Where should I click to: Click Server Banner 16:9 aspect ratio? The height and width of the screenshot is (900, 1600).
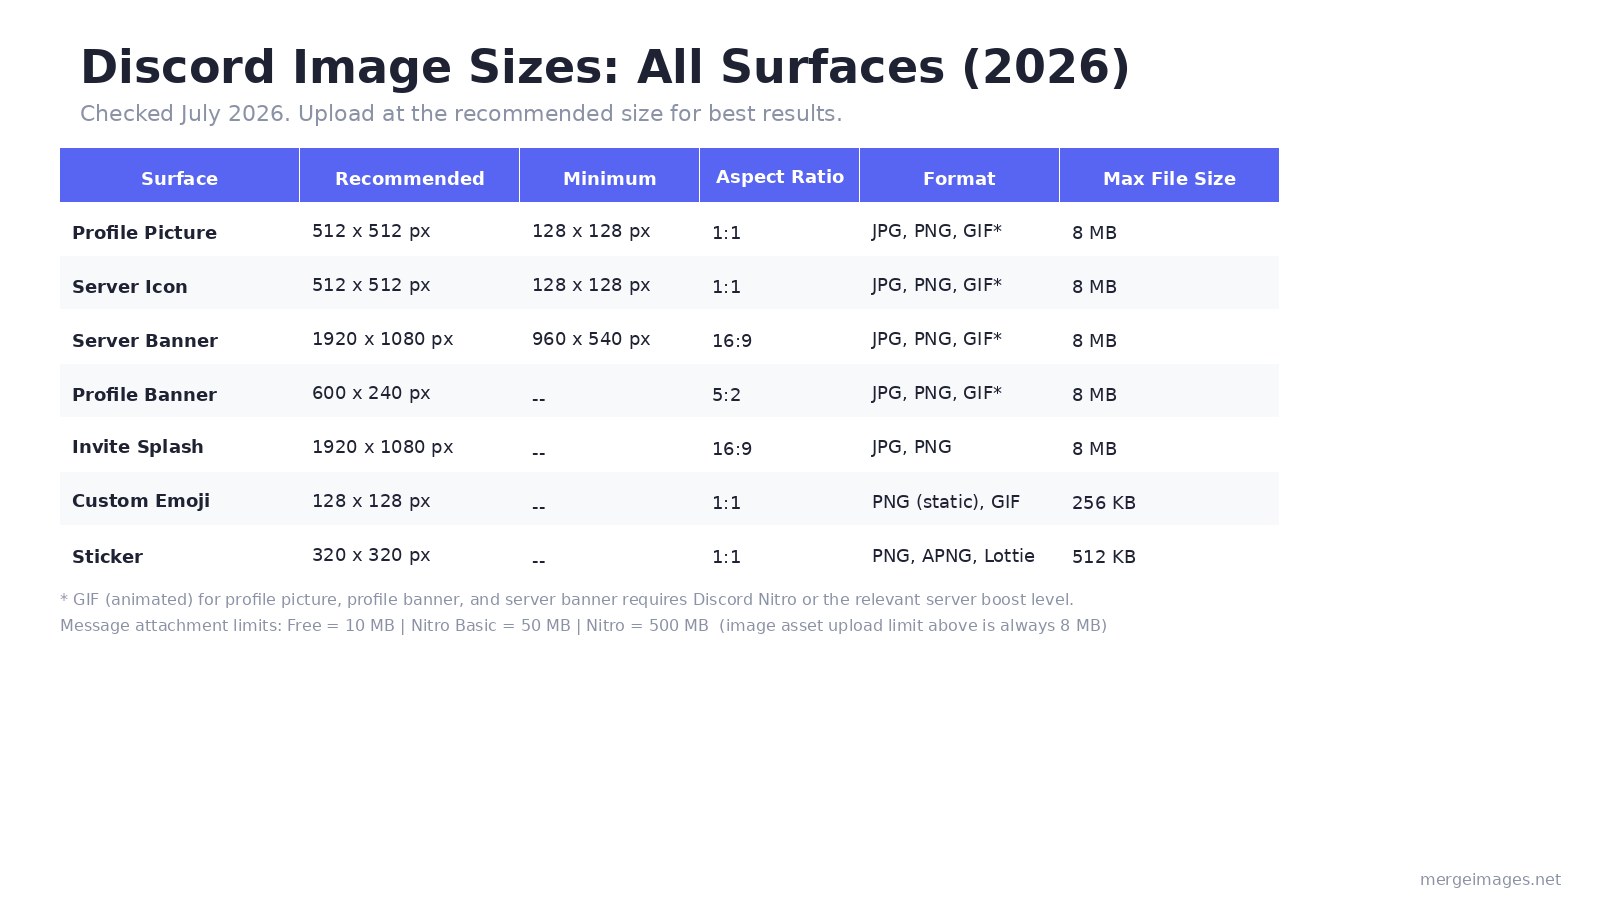pyautogui.click(x=731, y=341)
